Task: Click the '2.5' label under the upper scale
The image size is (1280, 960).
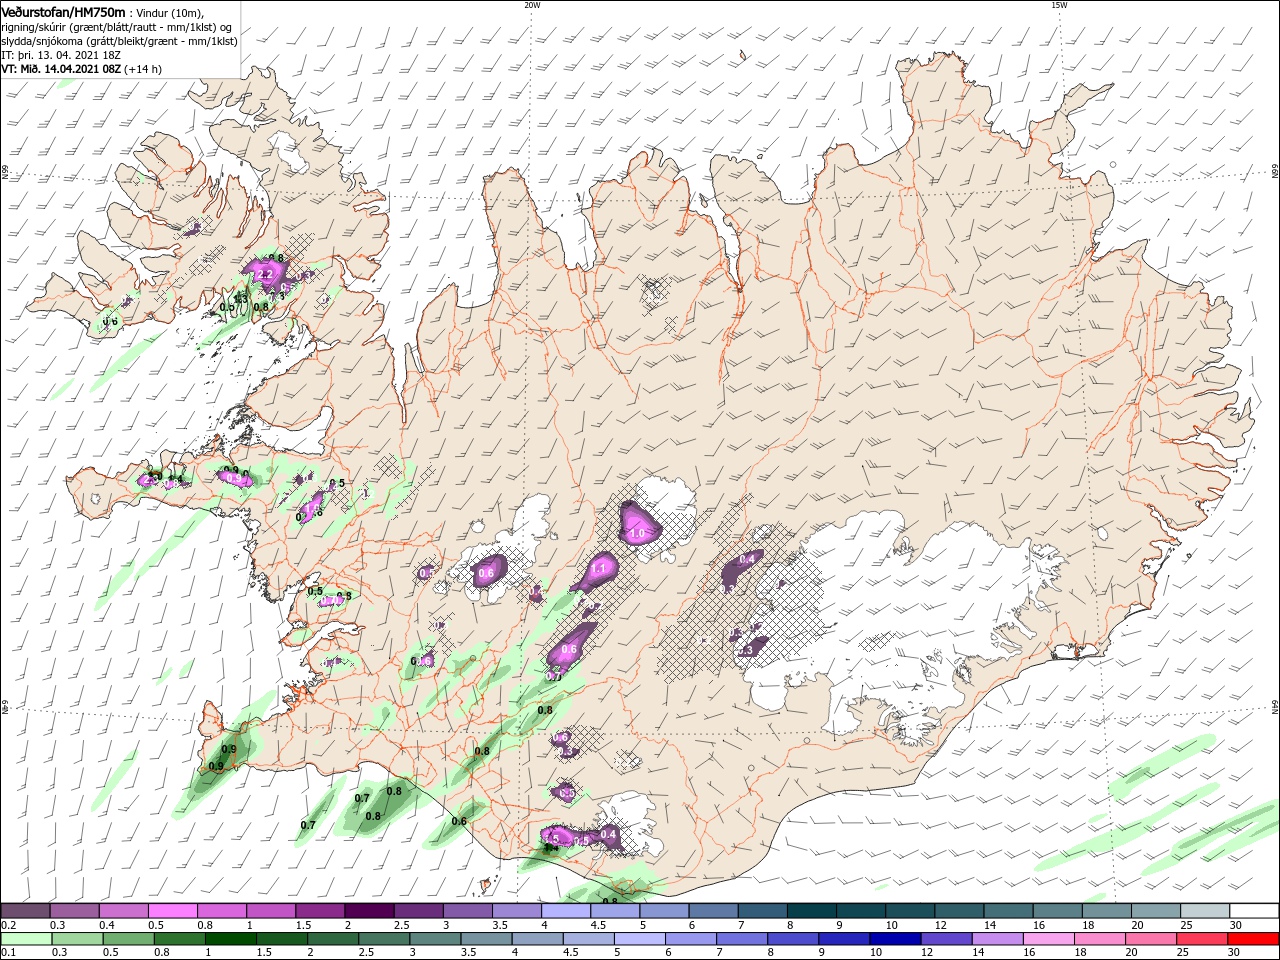Action: pyautogui.click(x=401, y=925)
